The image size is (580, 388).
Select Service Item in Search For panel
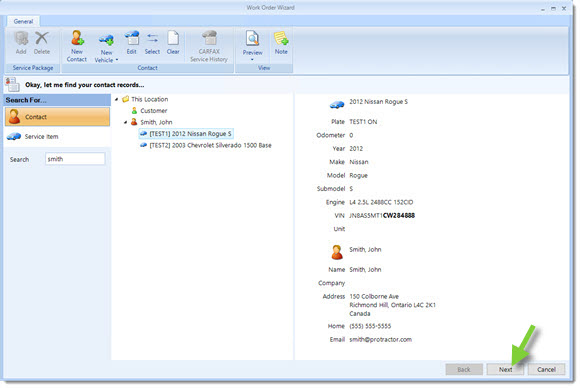pos(57,136)
